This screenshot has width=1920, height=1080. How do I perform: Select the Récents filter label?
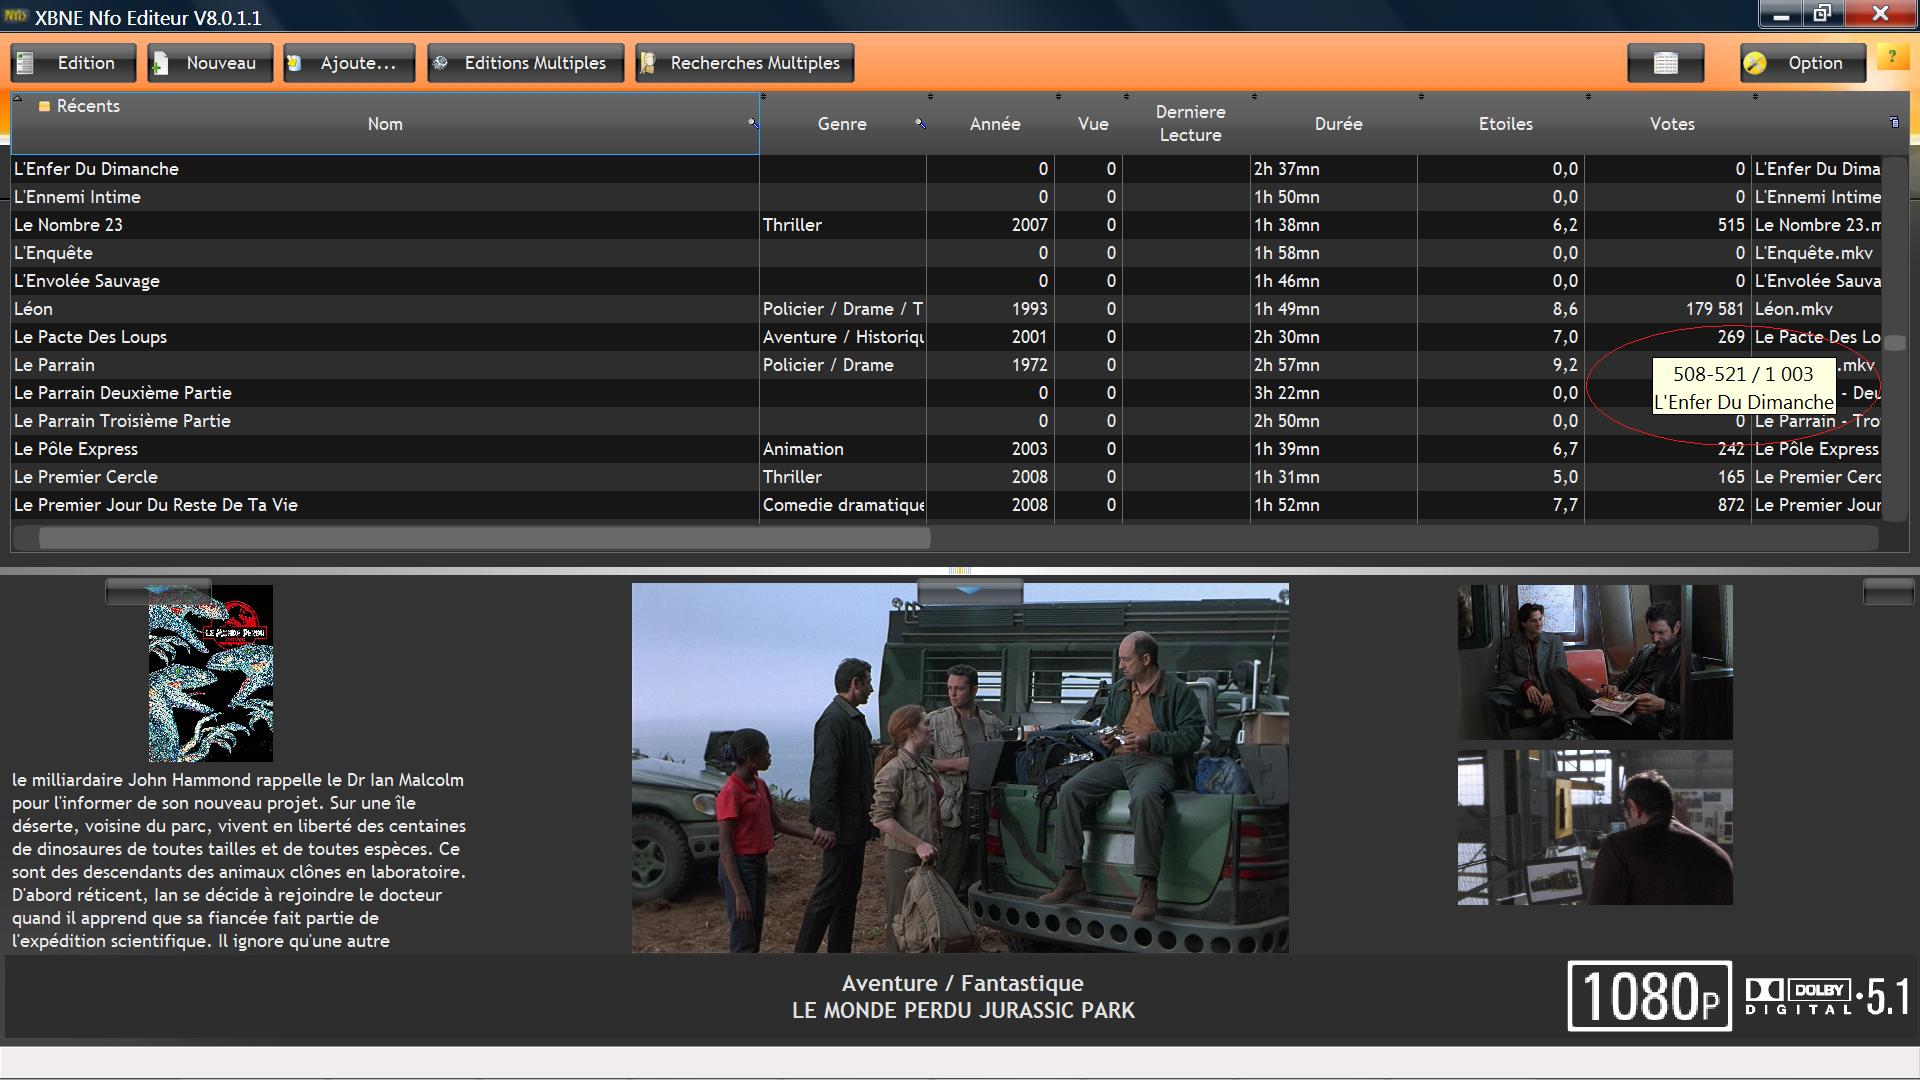tap(88, 106)
